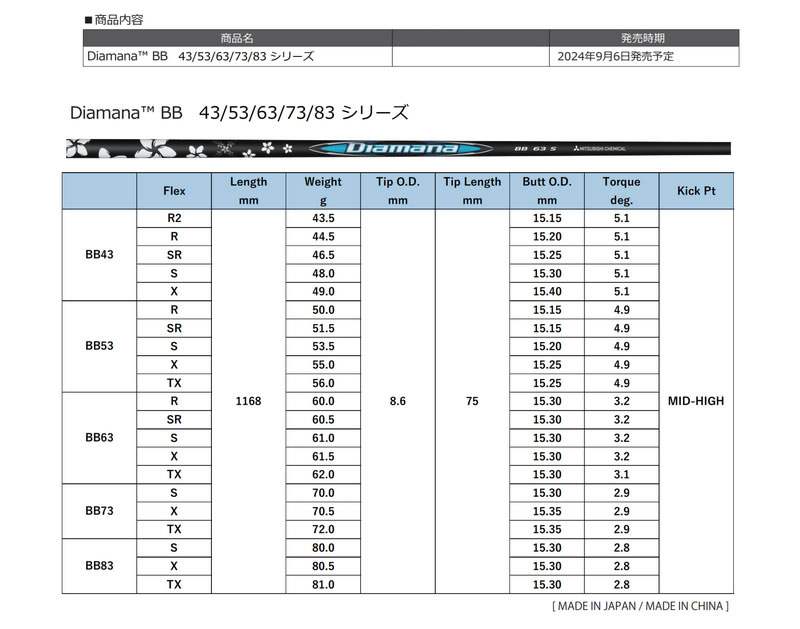This screenshot has height=629, width=800.
Task: Click the '75' tip length value
Action: [472, 401]
